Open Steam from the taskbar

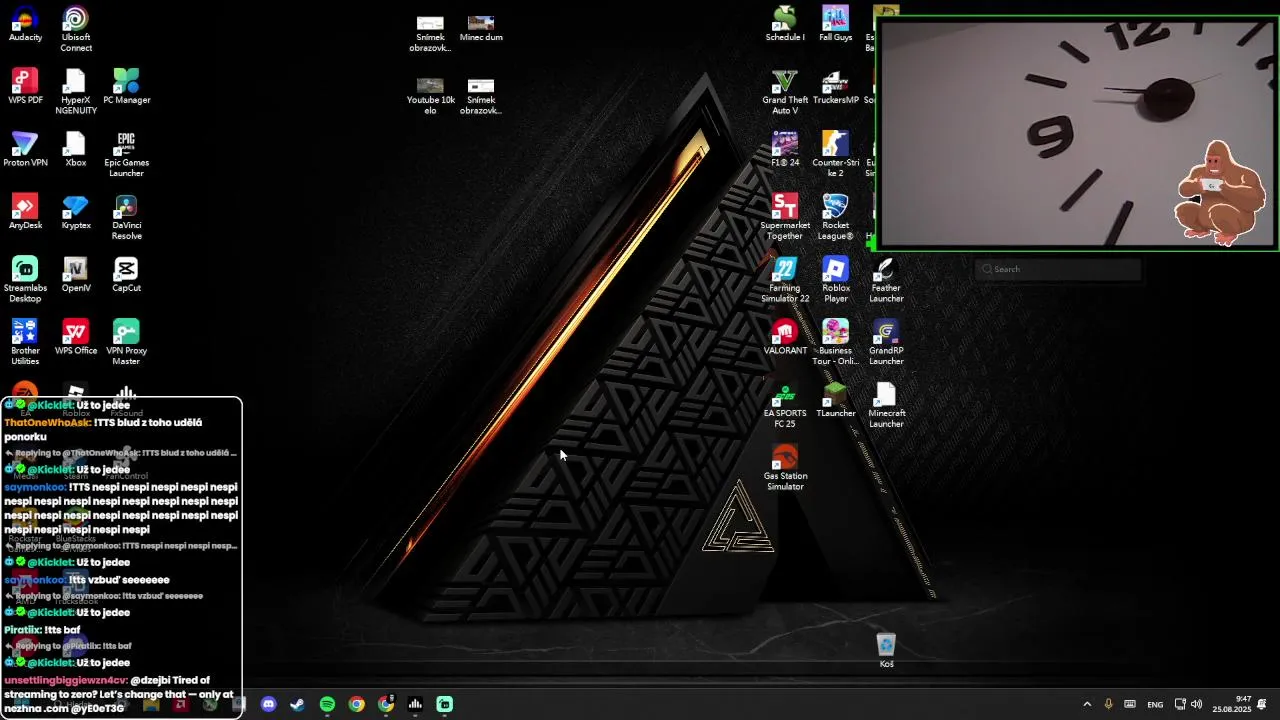coord(297,704)
